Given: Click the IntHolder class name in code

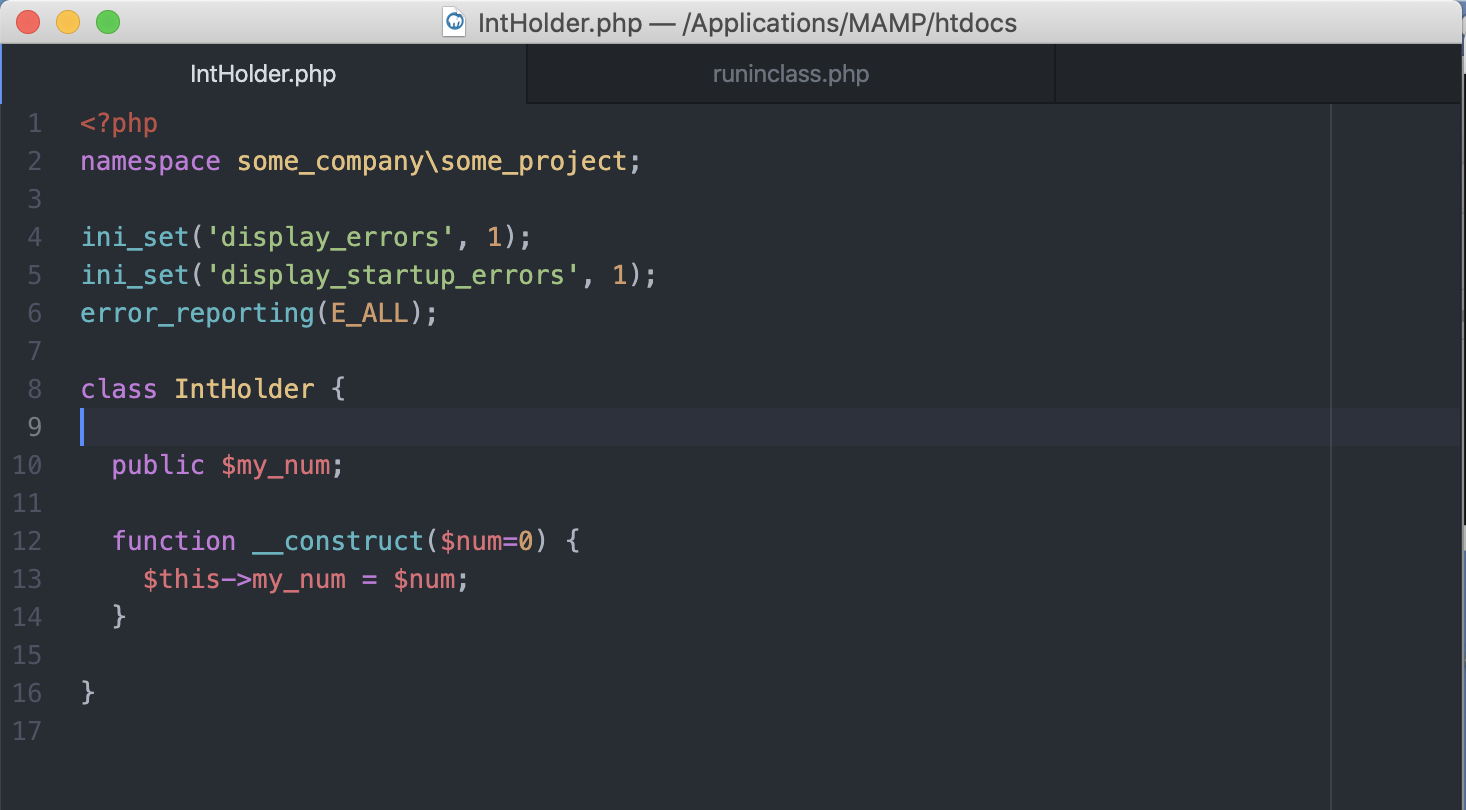Looking at the screenshot, I should pos(244,389).
